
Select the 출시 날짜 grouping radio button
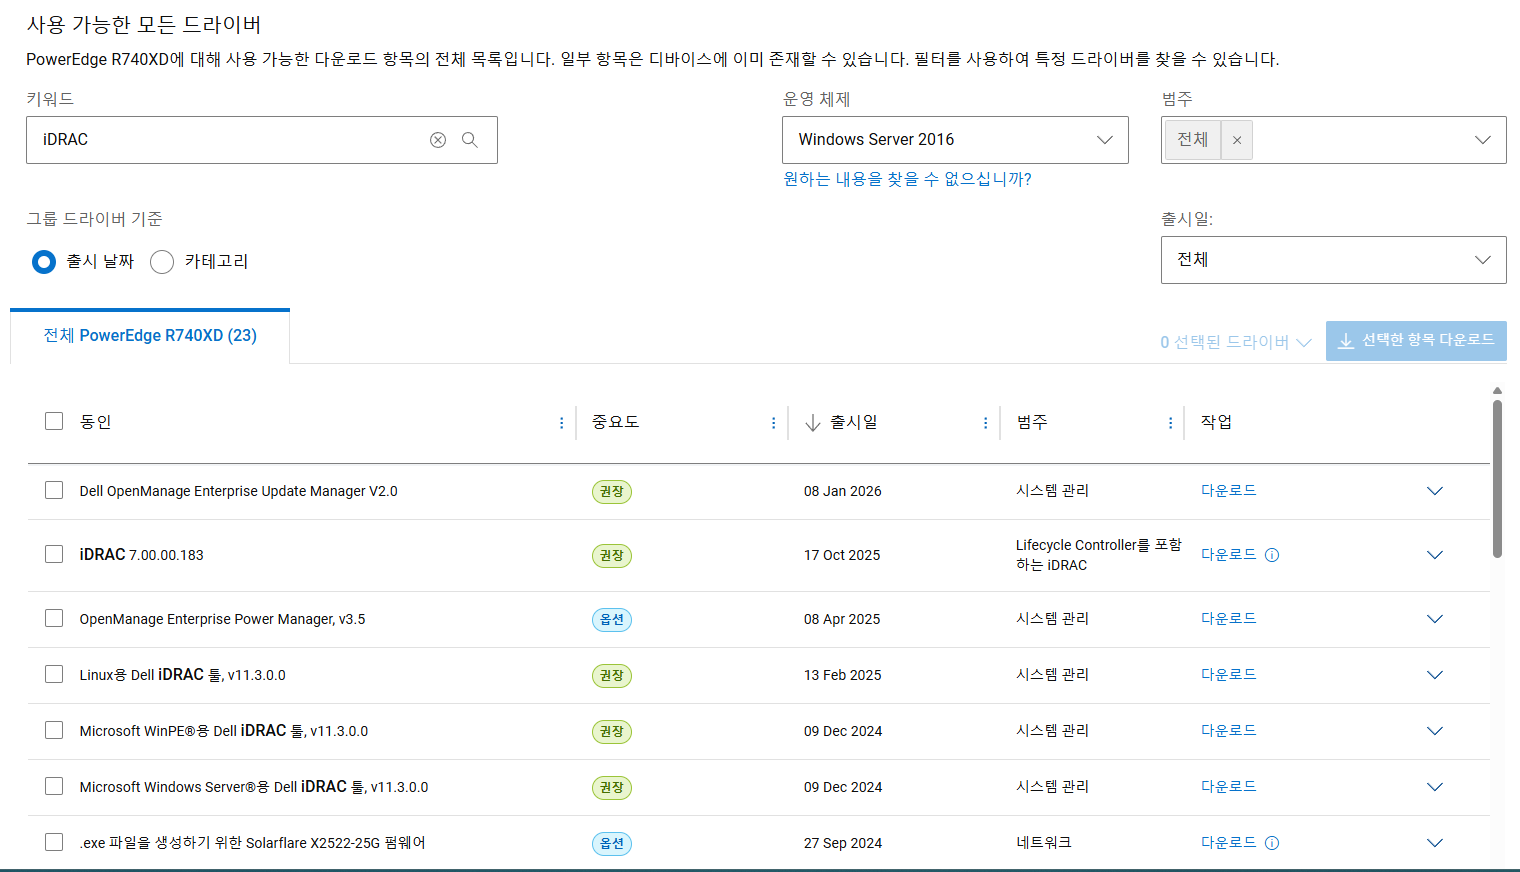coord(44,262)
